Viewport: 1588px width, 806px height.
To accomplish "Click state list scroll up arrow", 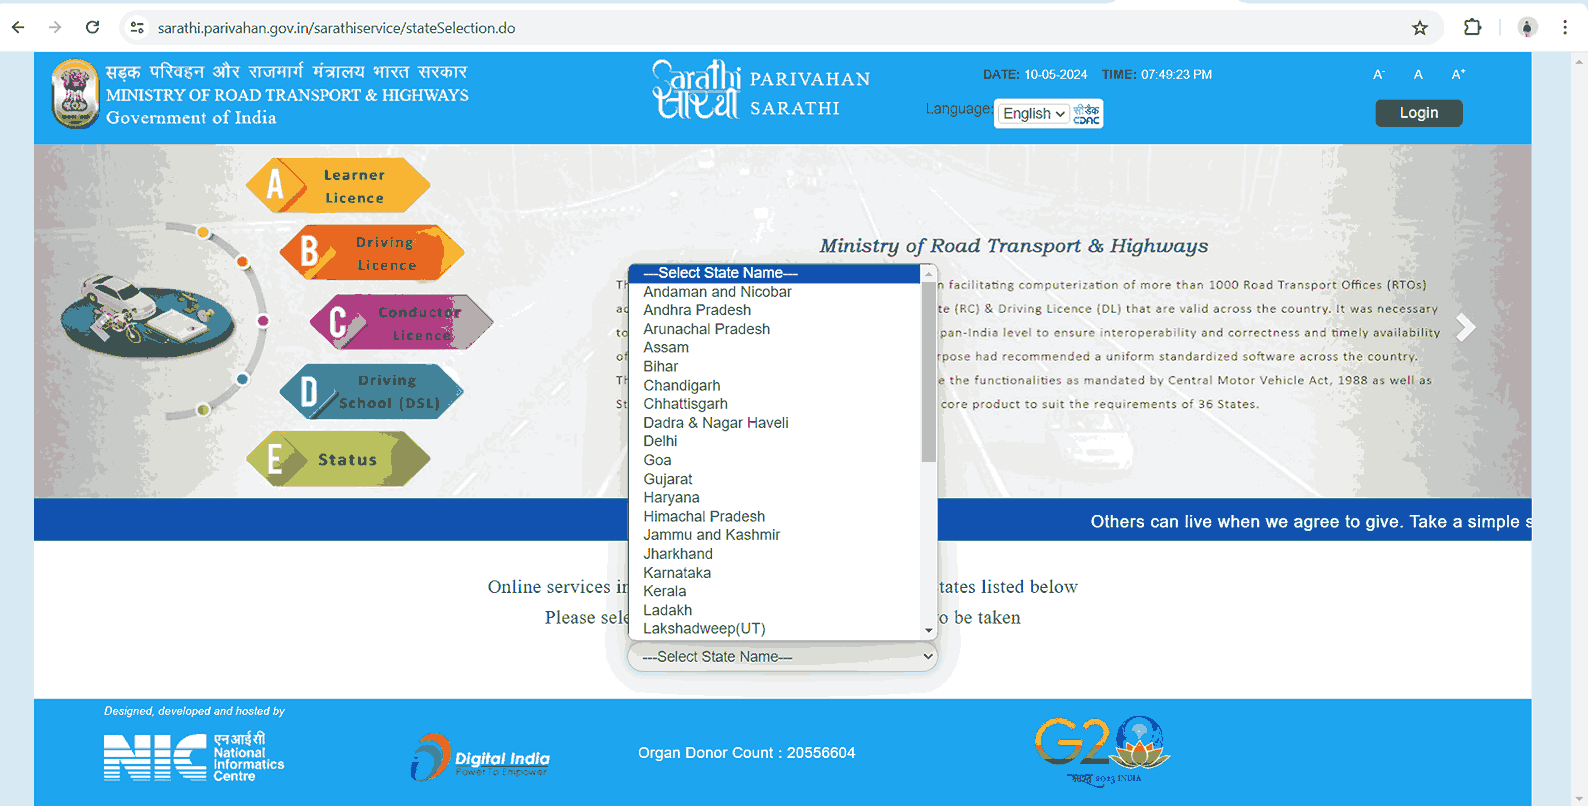I will click(x=929, y=273).
